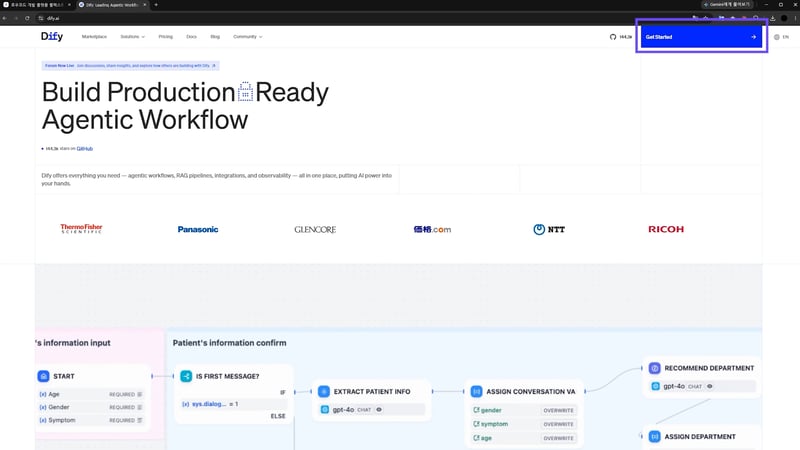
Task: Open the Forum Now Live announcement banner
Action: (131, 66)
